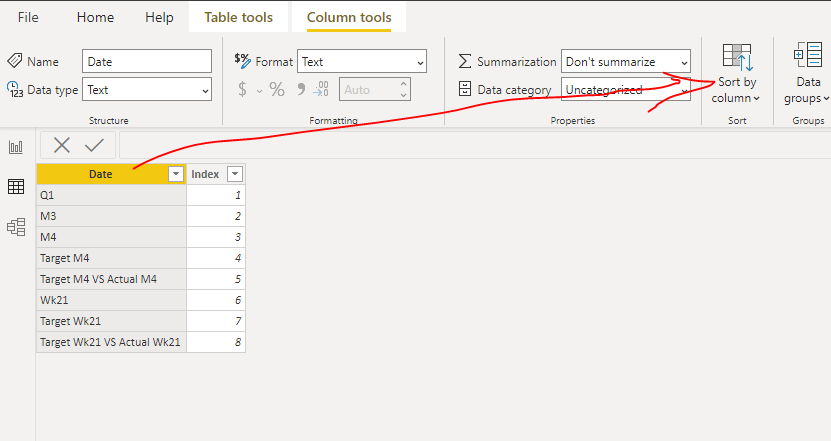Image resolution: width=831 pixels, height=441 pixels.
Task: Apply percentage format icon
Action: coord(277,89)
